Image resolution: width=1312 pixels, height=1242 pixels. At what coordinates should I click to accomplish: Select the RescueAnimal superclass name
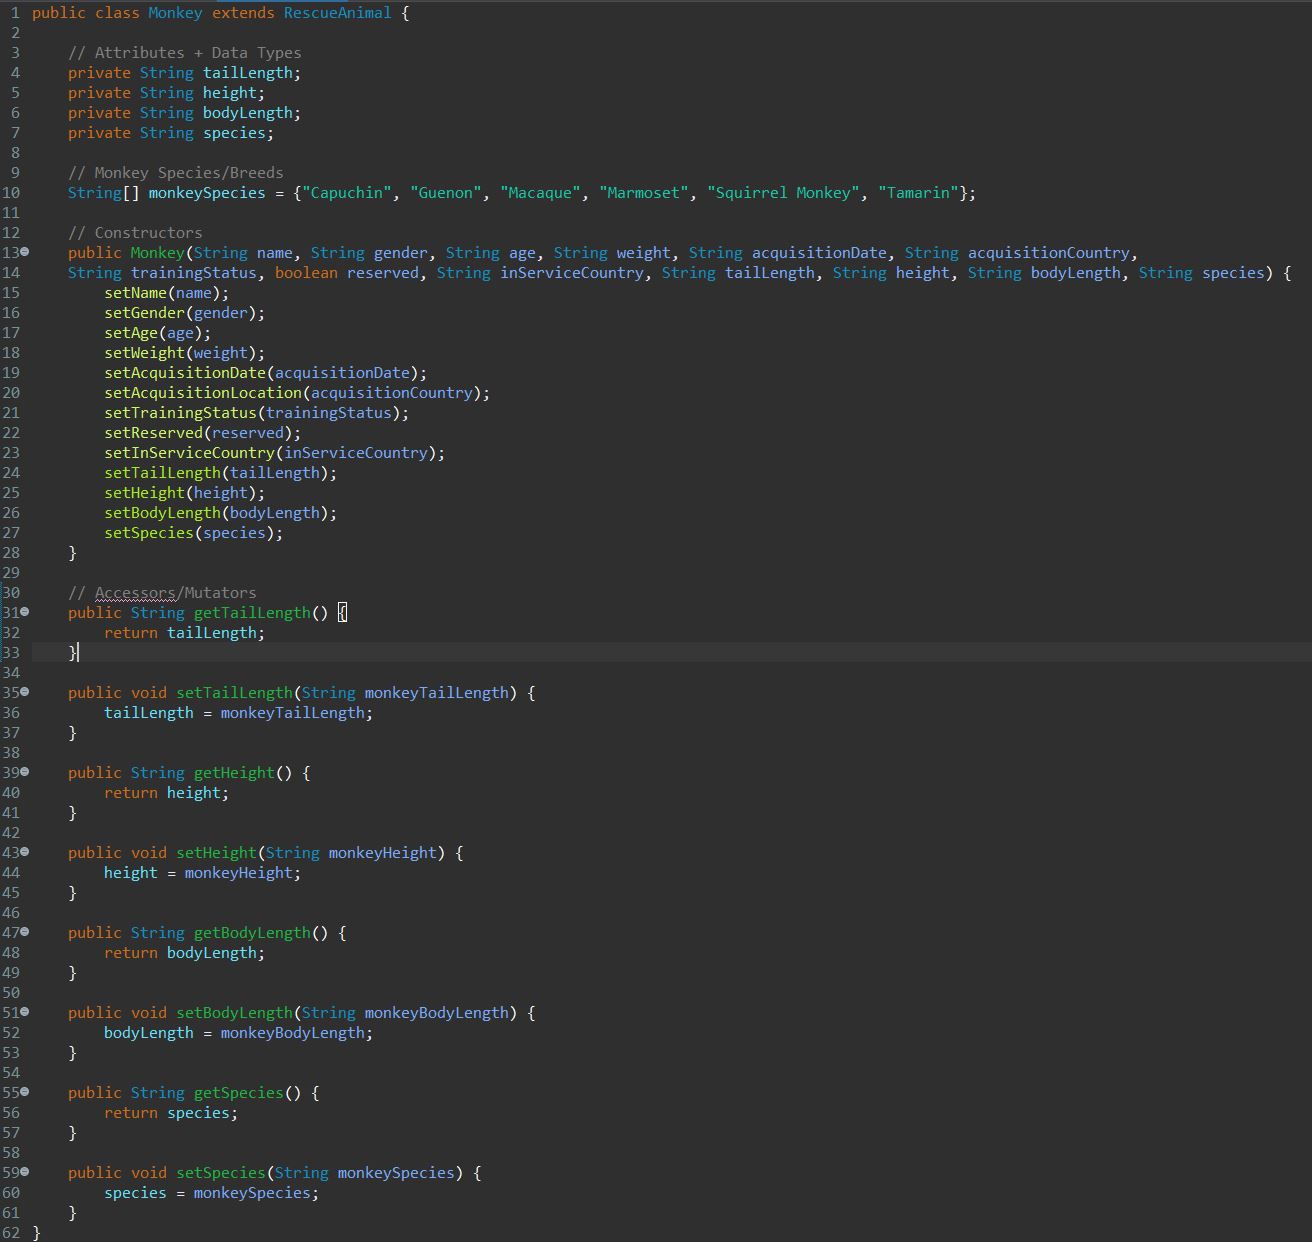(337, 12)
